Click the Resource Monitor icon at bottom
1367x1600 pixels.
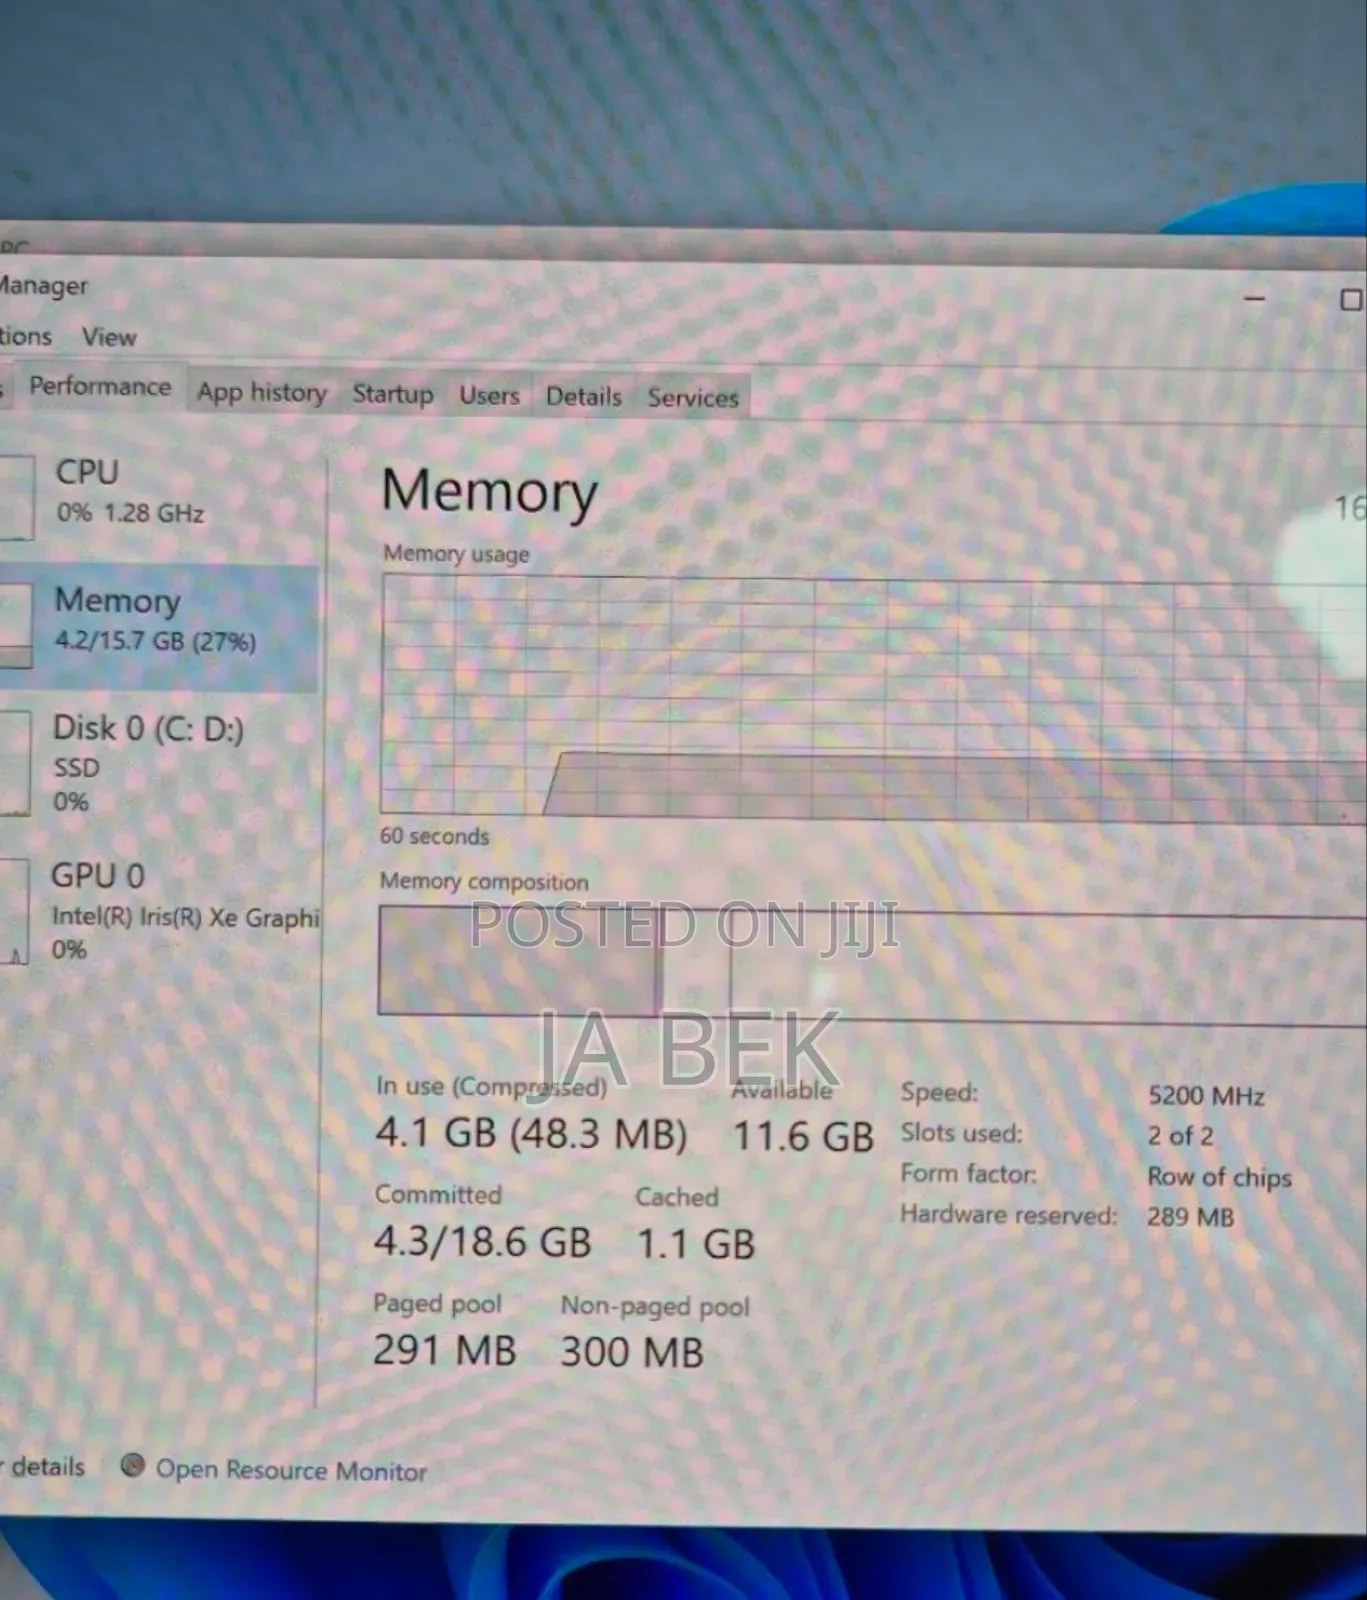pyautogui.click(x=132, y=1465)
